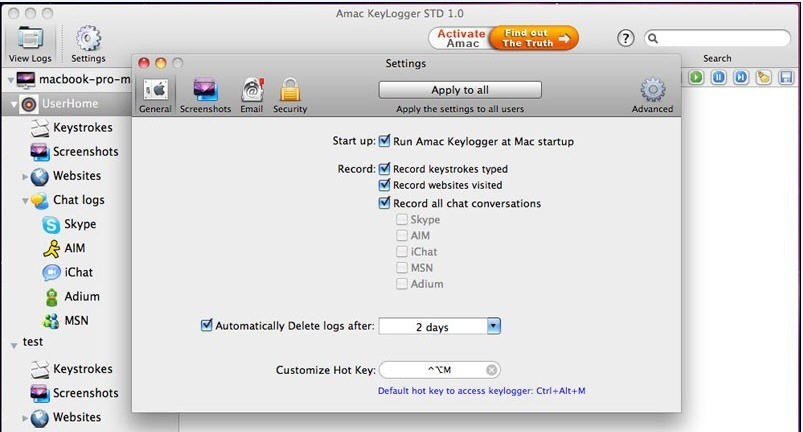Screen dimensions: 803x432
Task: Open Settings from the main toolbar gear icon
Action: pos(88,45)
